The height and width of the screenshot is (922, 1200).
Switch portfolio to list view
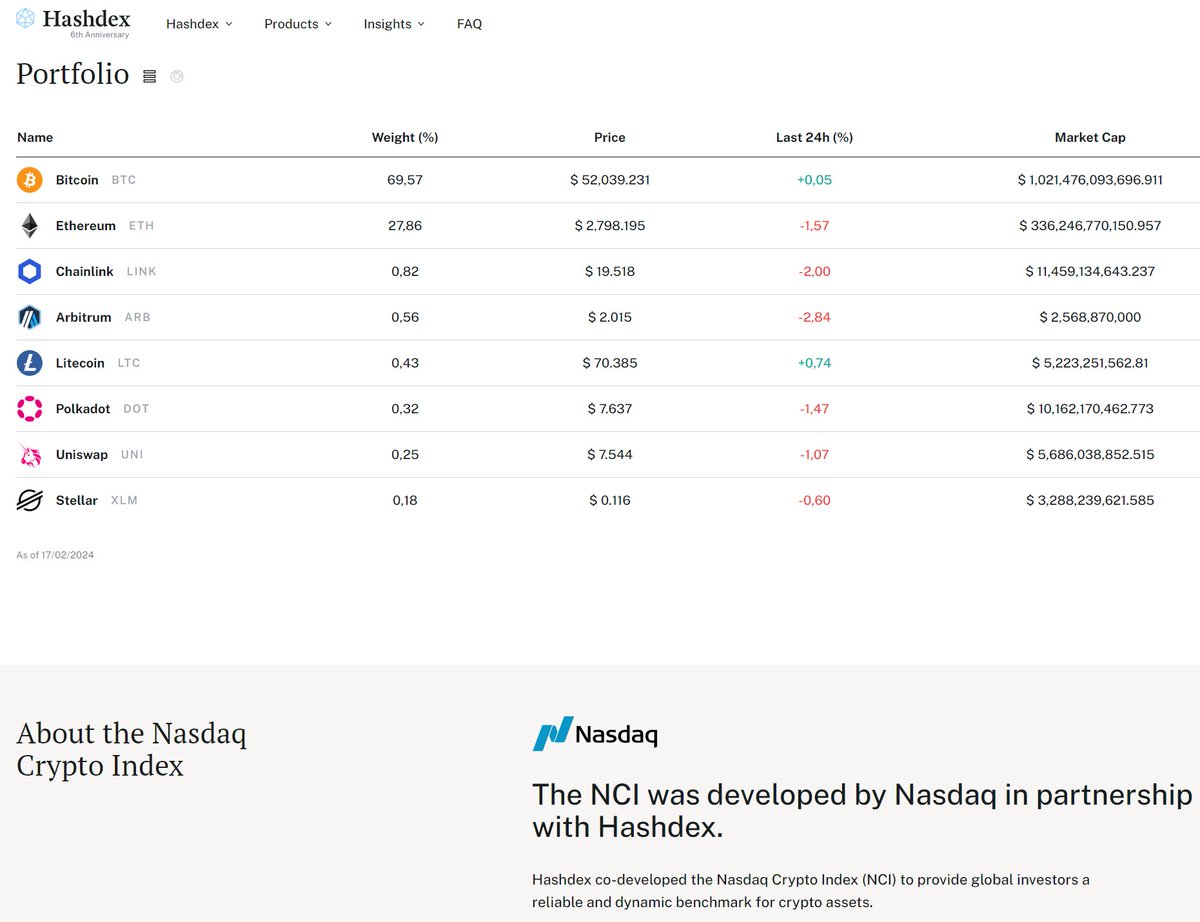(x=149, y=76)
